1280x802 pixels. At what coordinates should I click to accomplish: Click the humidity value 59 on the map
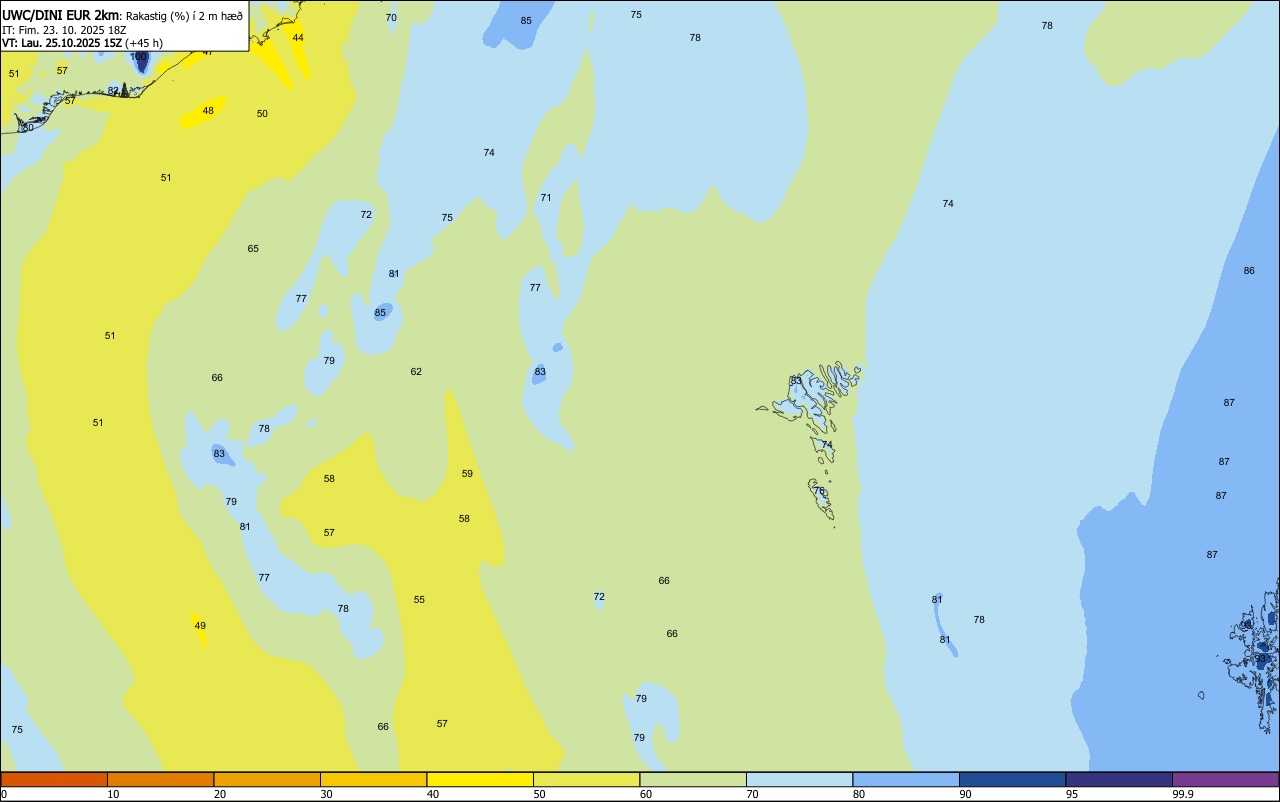coord(467,474)
